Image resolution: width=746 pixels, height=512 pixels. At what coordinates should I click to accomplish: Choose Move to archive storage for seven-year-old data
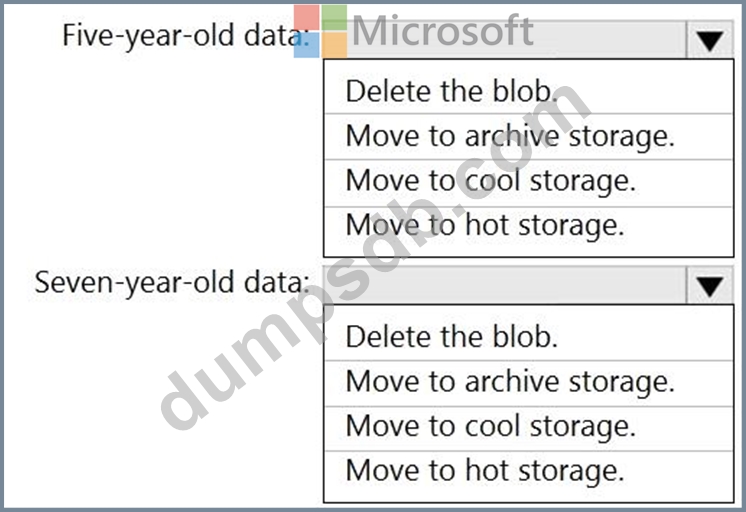pyautogui.click(x=510, y=381)
